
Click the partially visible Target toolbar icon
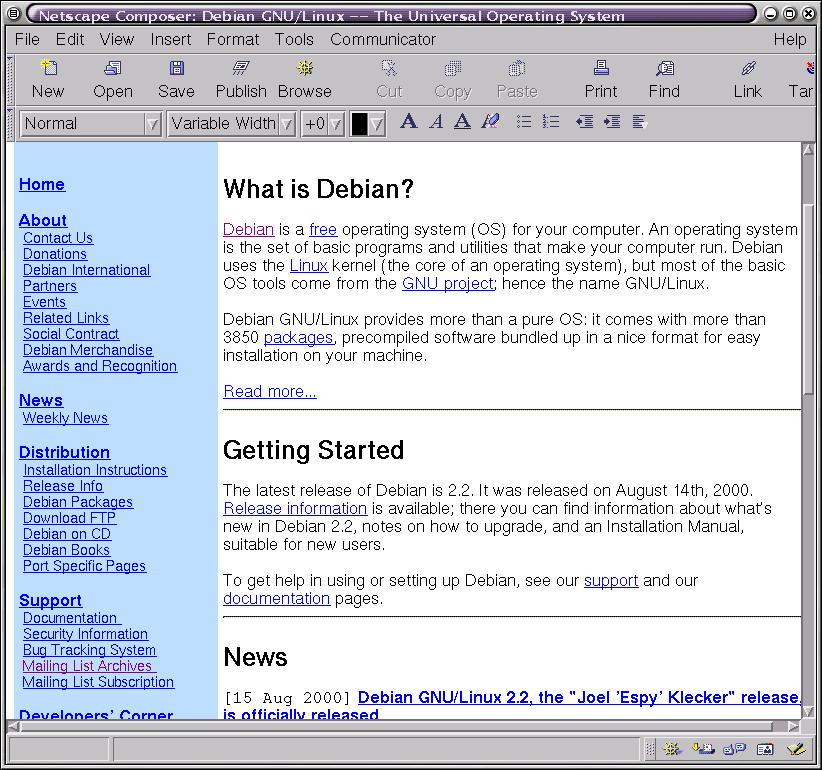tap(809, 68)
